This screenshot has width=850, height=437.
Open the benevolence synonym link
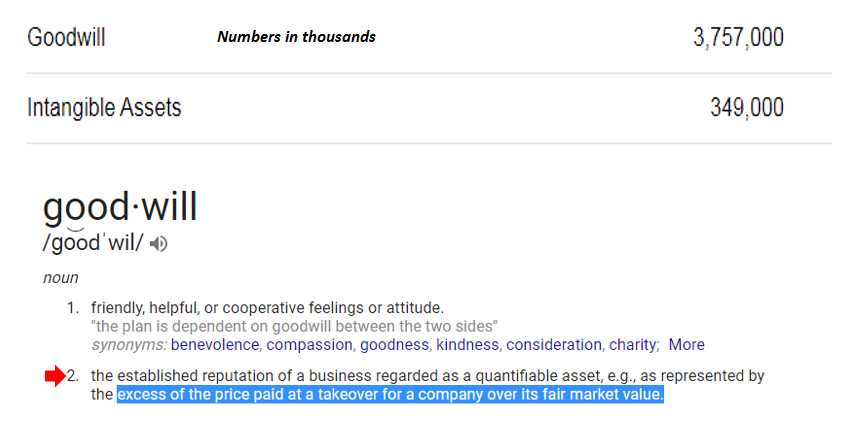pos(215,345)
